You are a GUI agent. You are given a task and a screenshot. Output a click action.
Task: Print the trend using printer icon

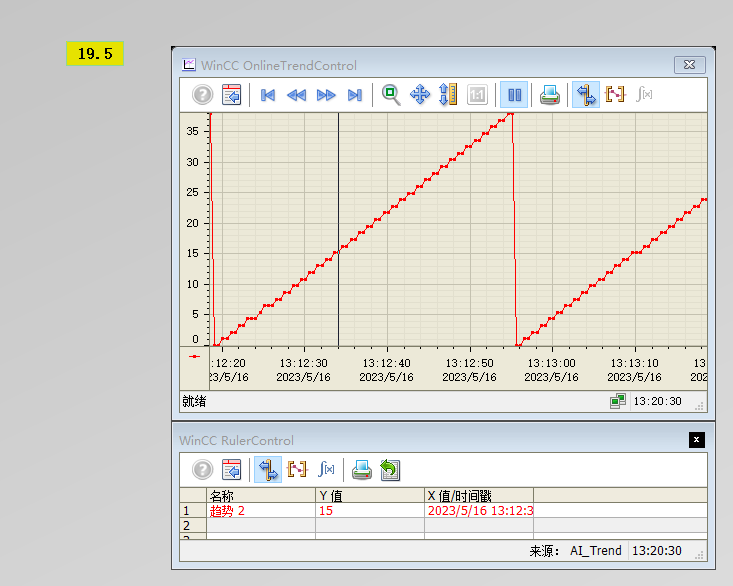pos(550,95)
